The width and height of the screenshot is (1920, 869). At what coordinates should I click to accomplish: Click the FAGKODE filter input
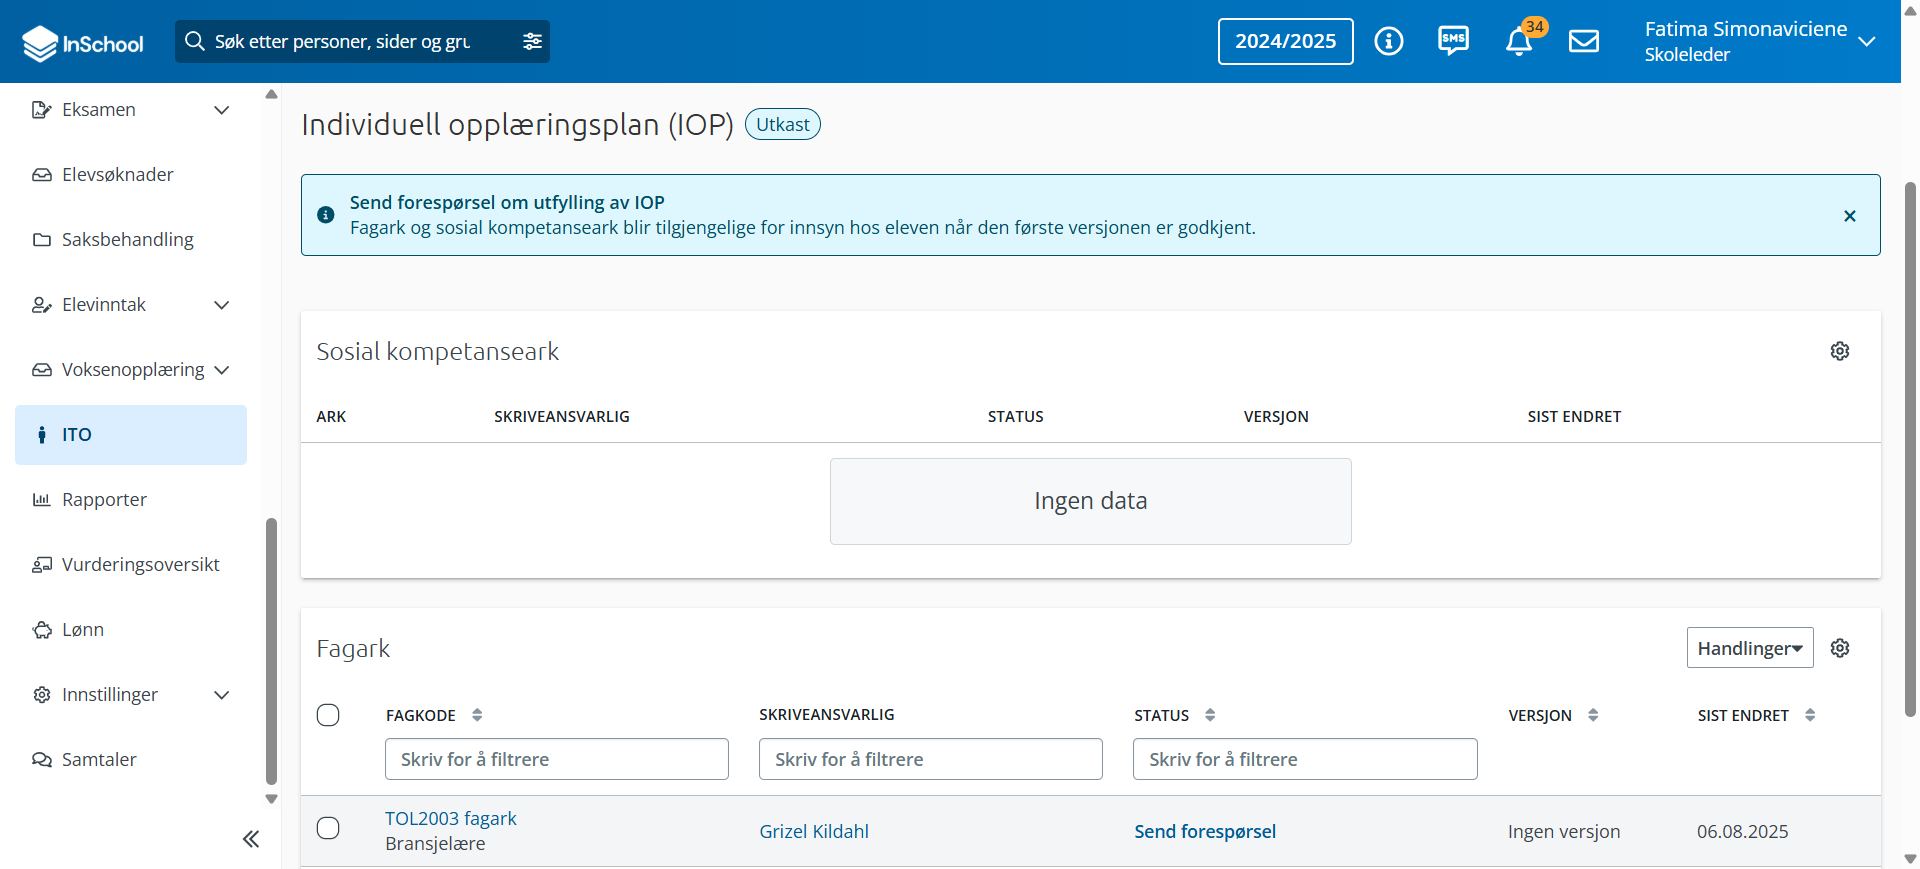click(557, 759)
